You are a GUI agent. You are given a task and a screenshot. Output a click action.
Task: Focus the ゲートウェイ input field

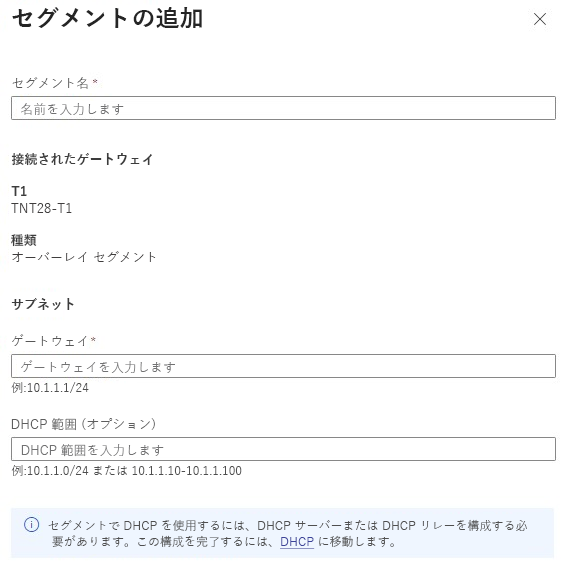283,366
